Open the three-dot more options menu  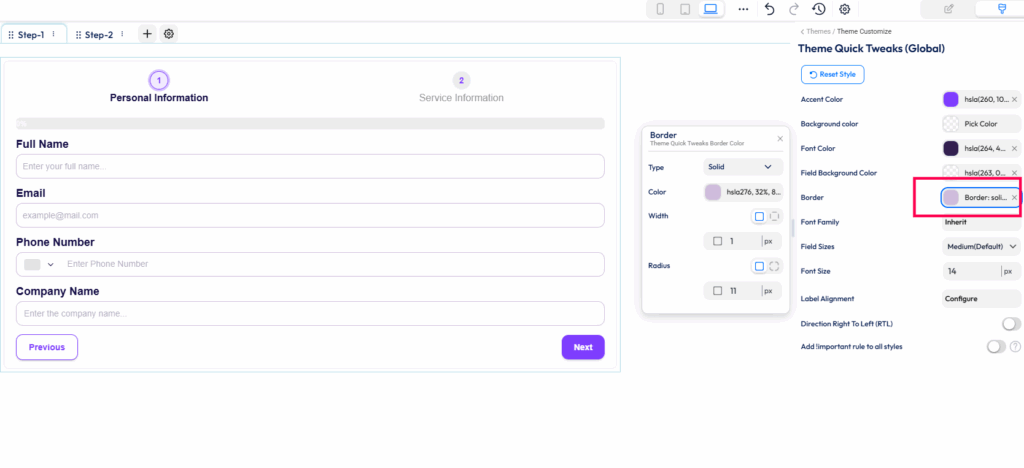[x=743, y=9]
